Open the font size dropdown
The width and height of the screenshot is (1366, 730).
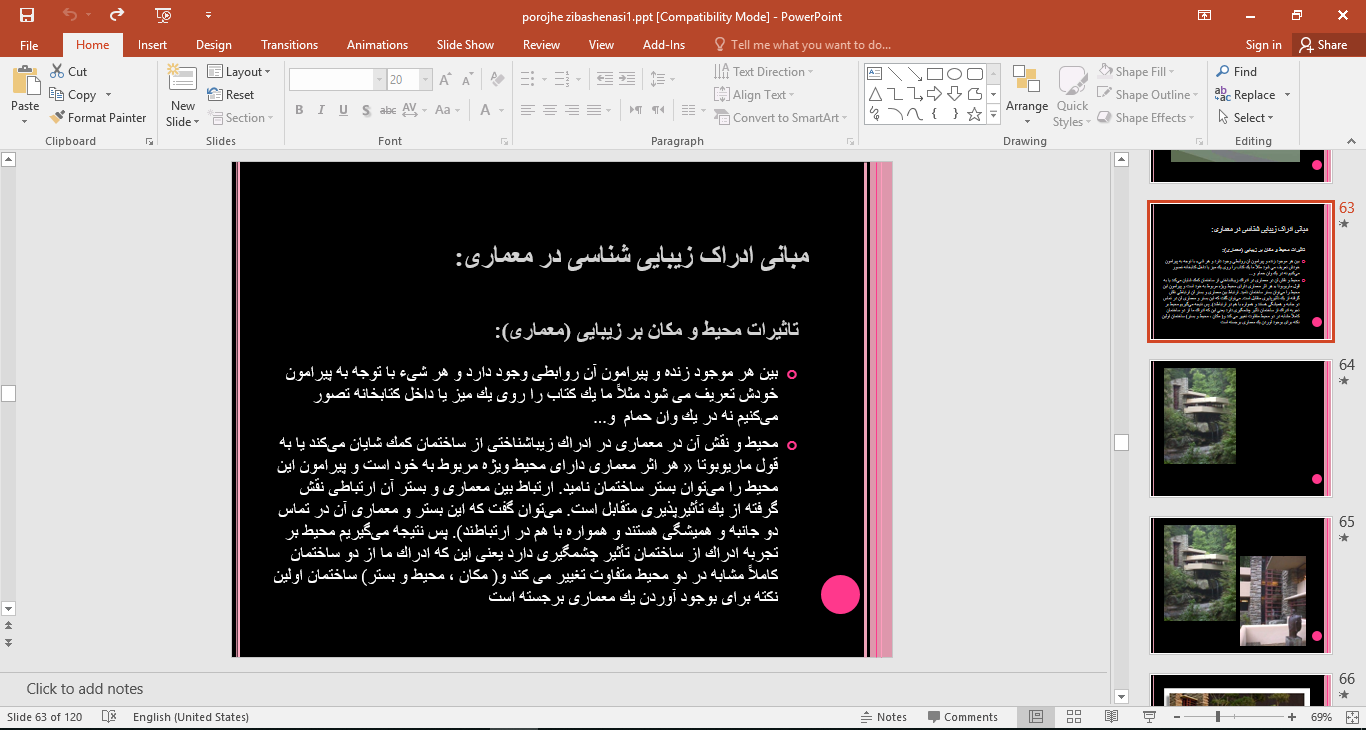pos(427,79)
